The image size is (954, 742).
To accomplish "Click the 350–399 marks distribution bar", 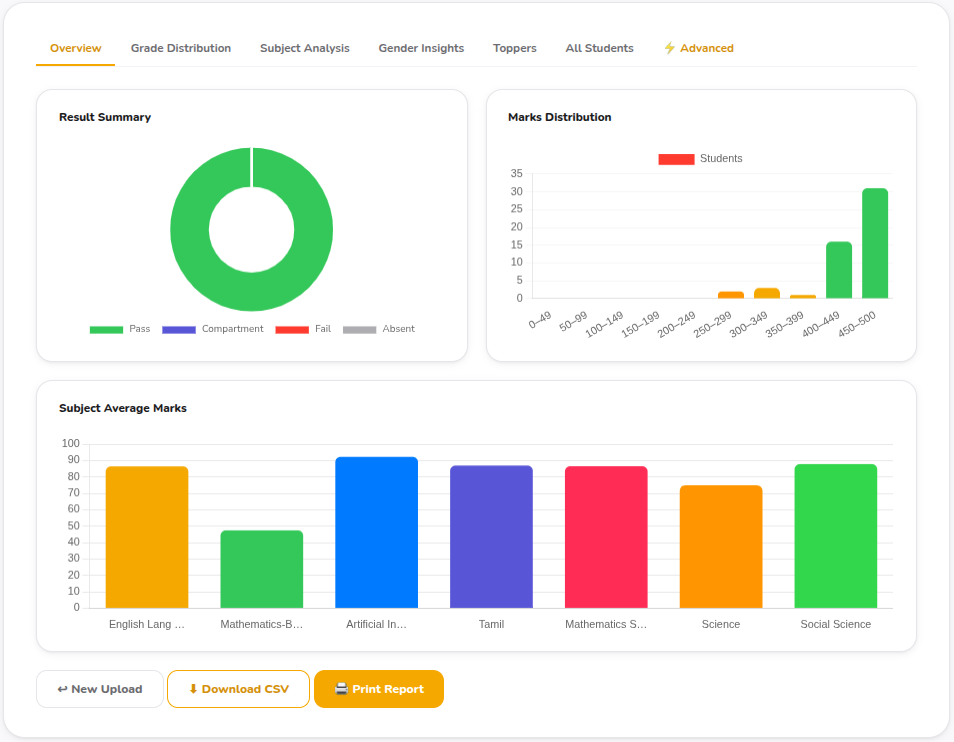I will pos(803,297).
